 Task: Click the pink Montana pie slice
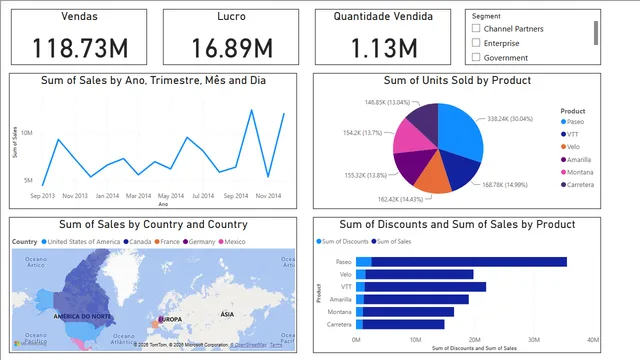click(411, 137)
